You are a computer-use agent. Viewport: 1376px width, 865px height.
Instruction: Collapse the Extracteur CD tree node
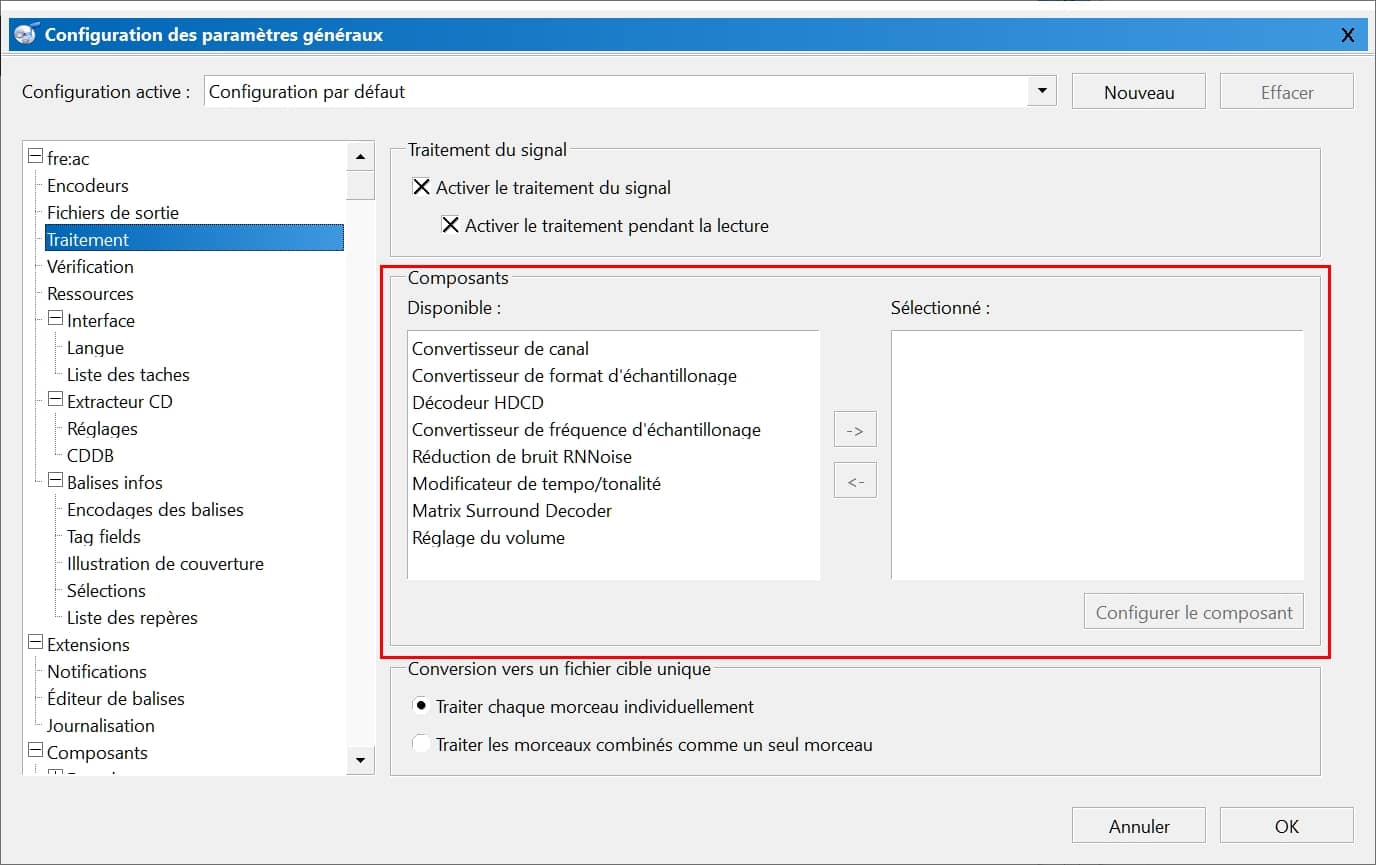pyautogui.click(x=56, y=401)
